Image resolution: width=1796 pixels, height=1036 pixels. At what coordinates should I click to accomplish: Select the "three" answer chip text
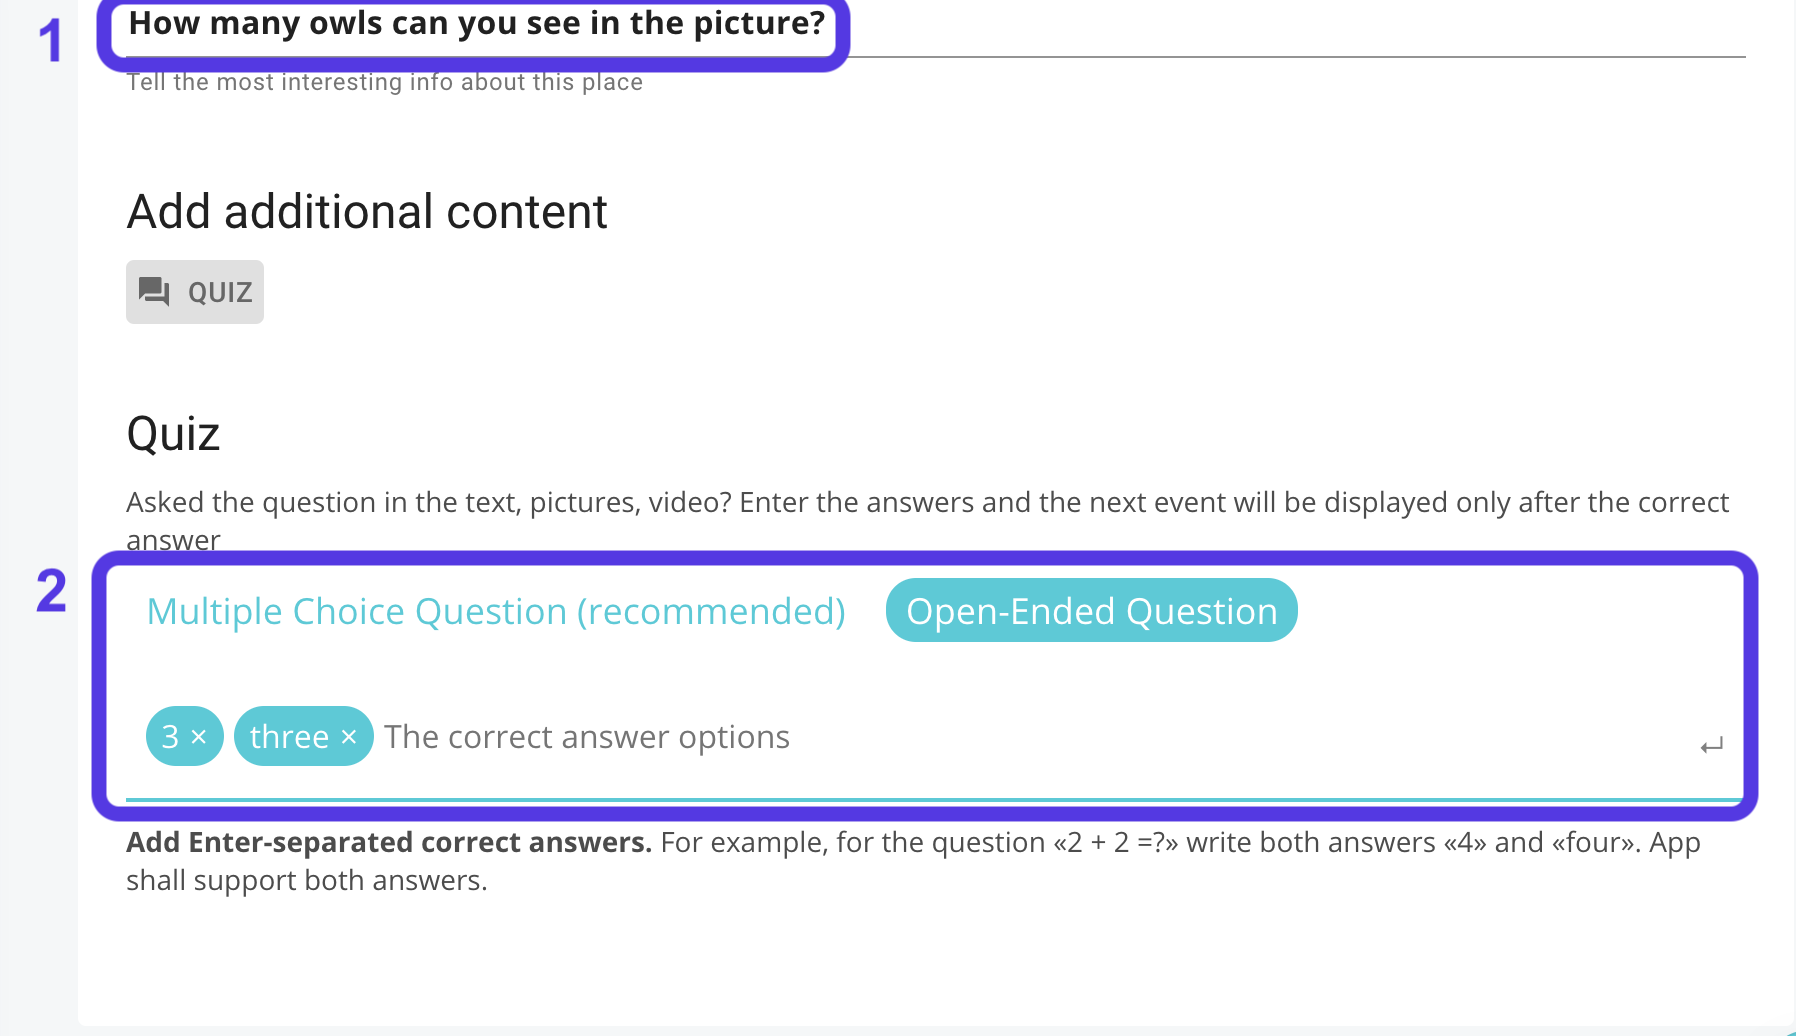(x=289, y=737)
